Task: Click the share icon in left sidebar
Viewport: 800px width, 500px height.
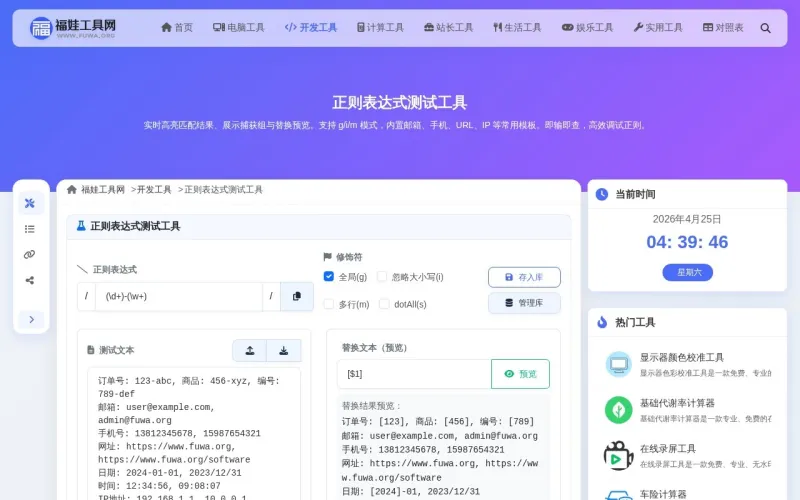Action: (x=30, y=280)
